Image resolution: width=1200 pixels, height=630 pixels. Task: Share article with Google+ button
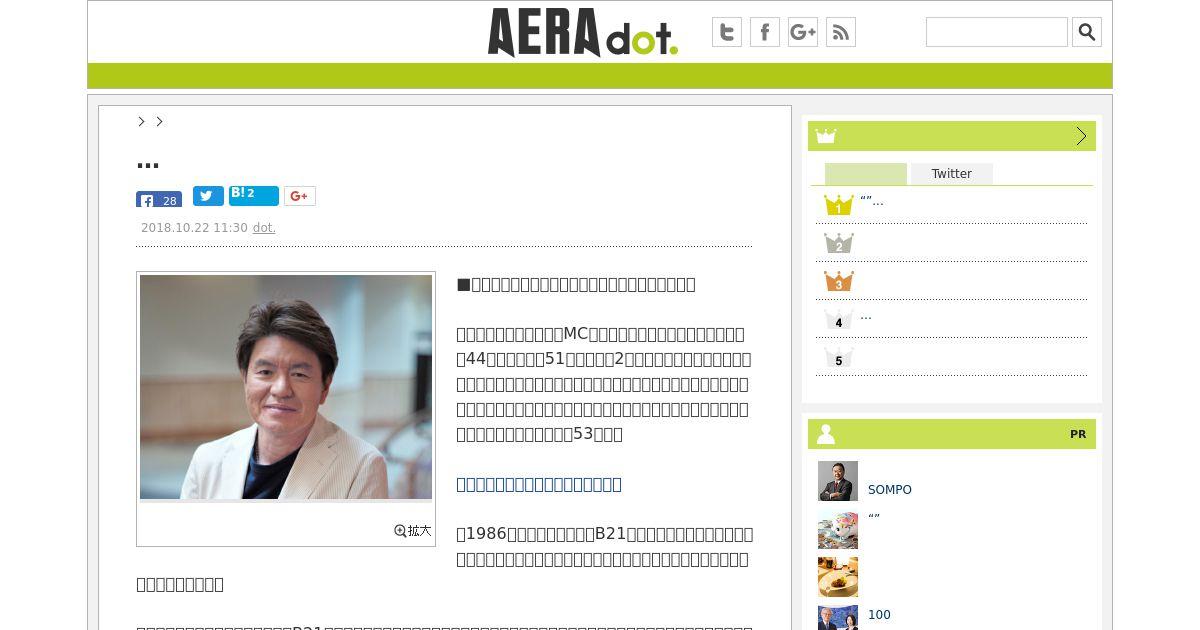tap(300, 196)
